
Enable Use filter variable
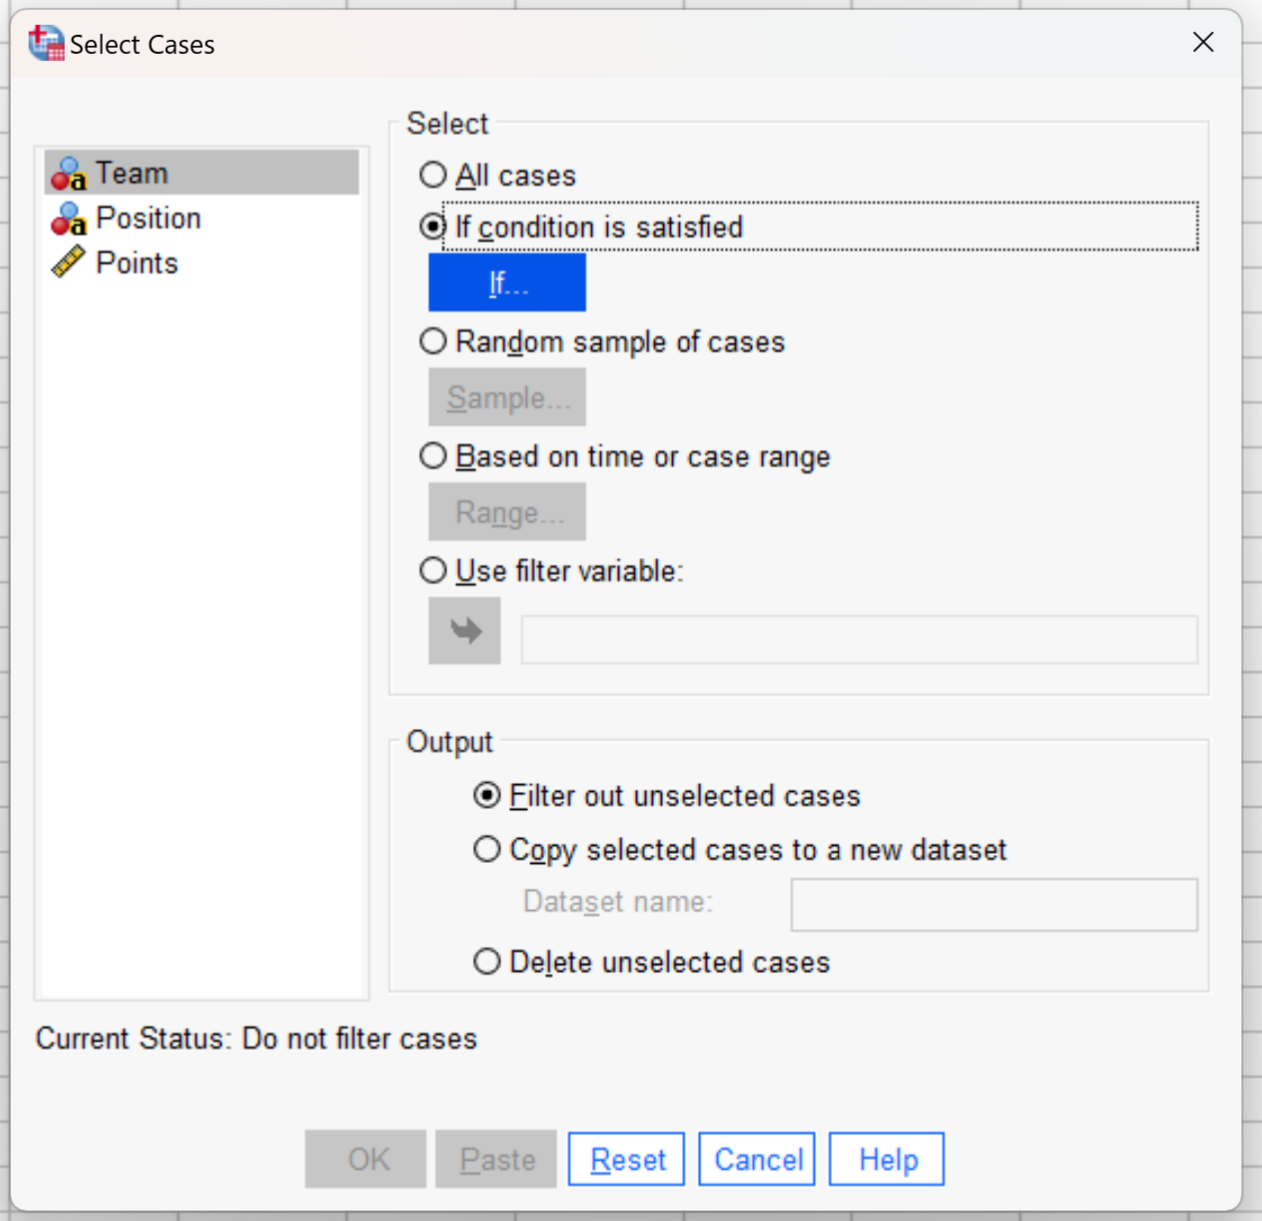click(433, 570)
